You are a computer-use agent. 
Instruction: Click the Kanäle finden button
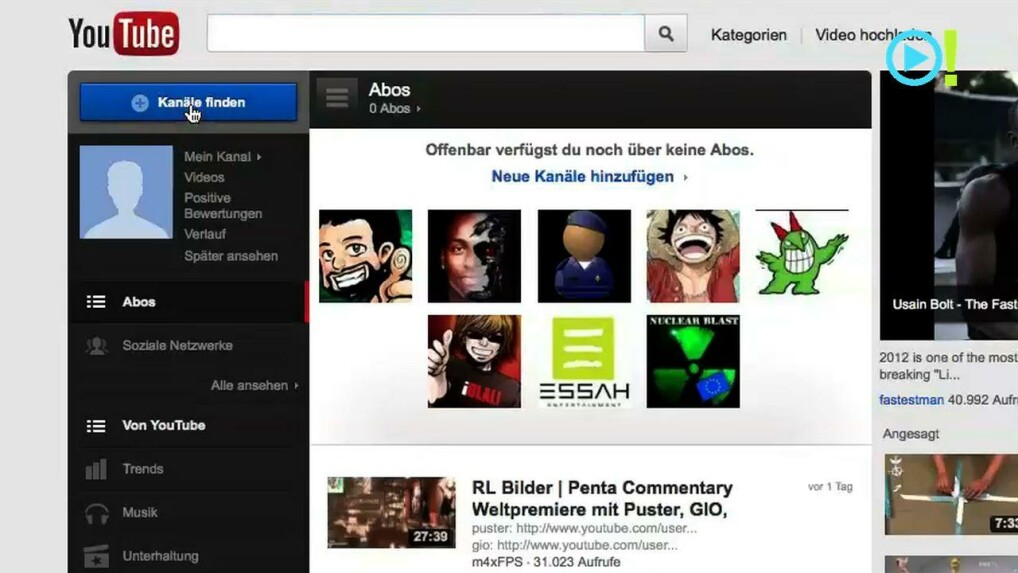point(188,102)
